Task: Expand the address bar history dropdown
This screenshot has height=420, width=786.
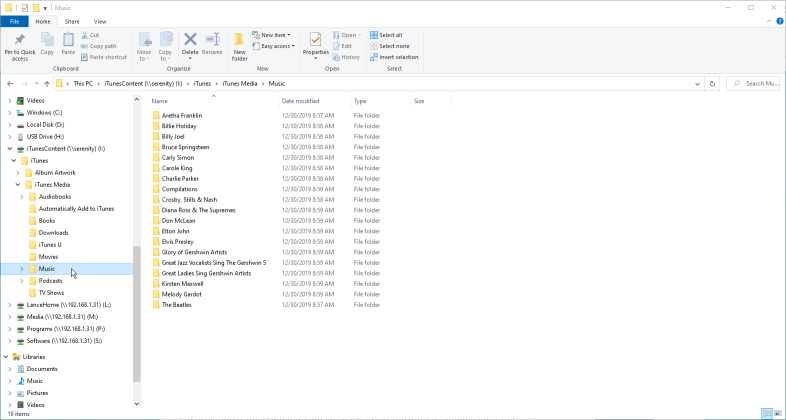Action: 697,84
